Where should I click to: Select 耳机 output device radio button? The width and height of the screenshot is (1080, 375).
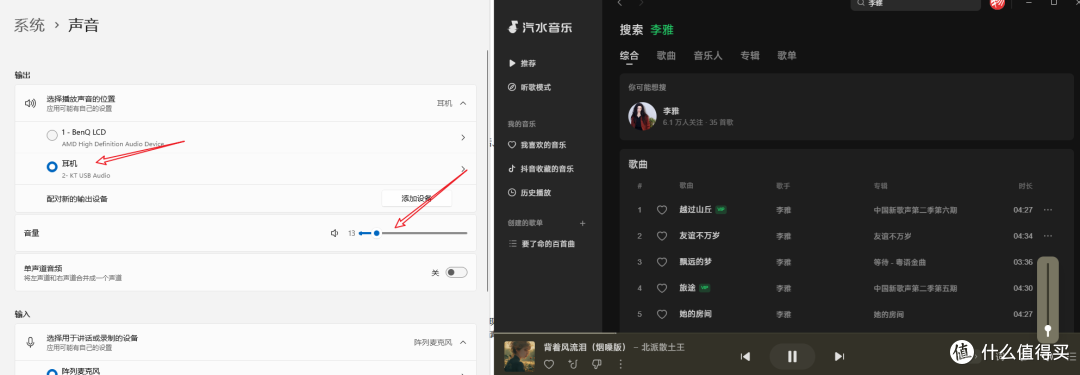click(x=52, y=167)
